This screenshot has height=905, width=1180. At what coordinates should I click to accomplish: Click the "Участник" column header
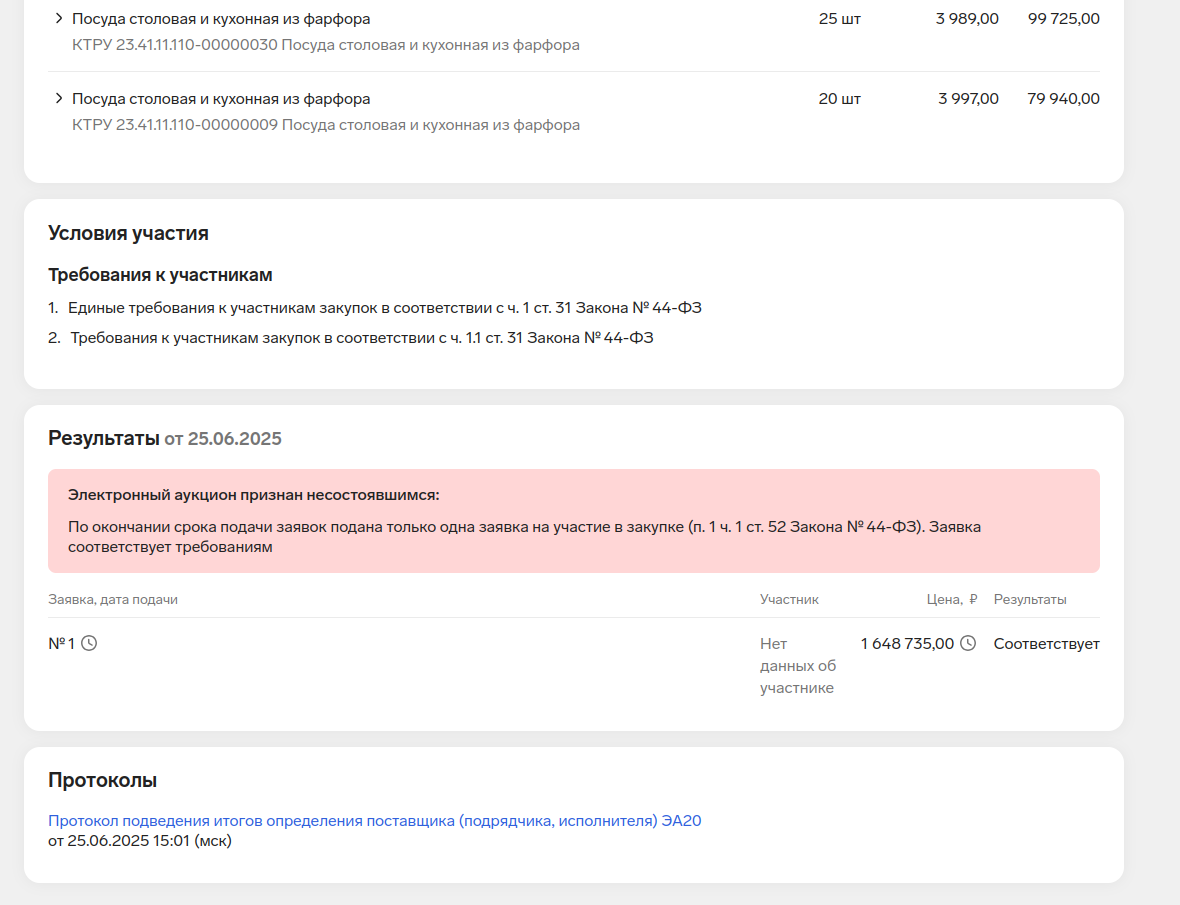[x=789, y=600]
